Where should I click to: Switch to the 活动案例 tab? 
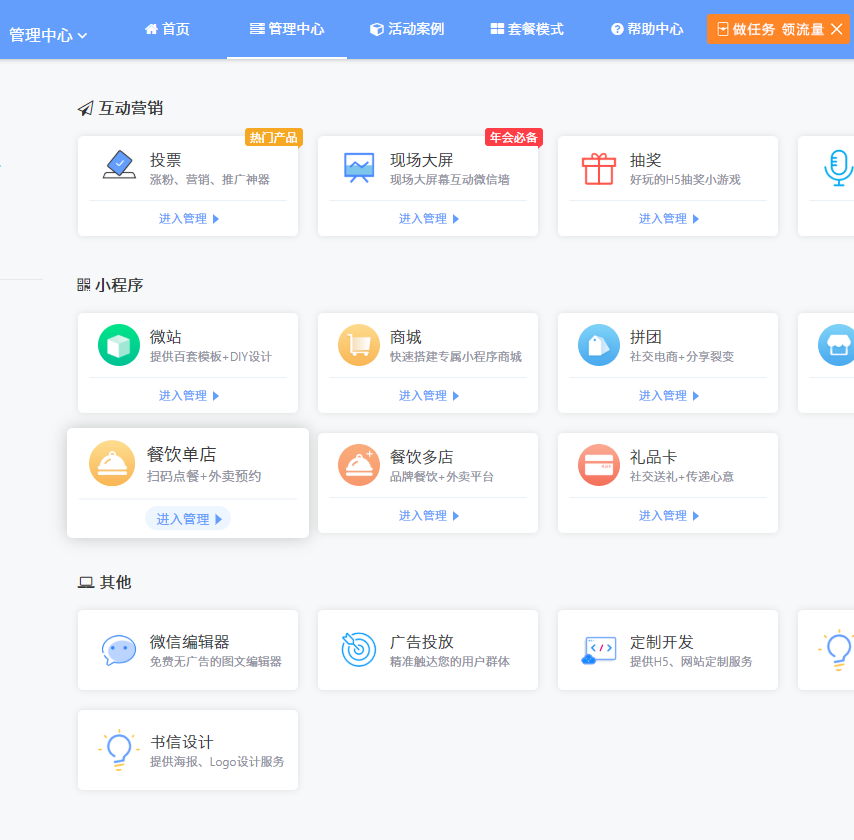(406, 29)
